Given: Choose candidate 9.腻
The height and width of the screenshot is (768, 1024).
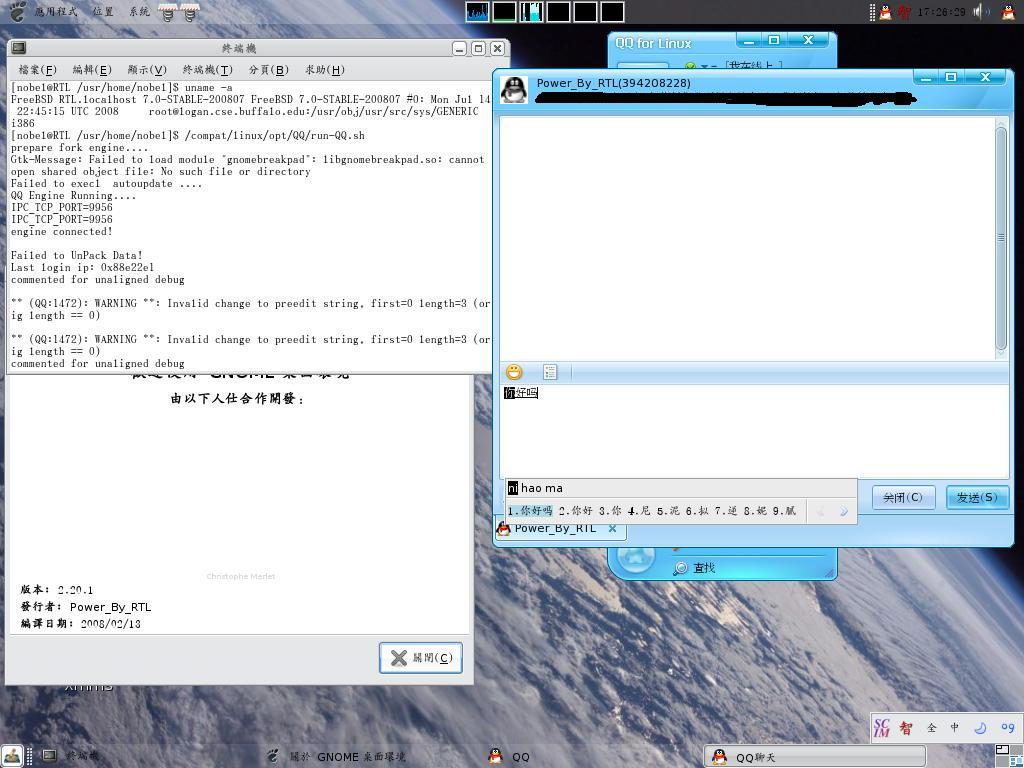Looking at the screenshot, I should click(784, 511).
